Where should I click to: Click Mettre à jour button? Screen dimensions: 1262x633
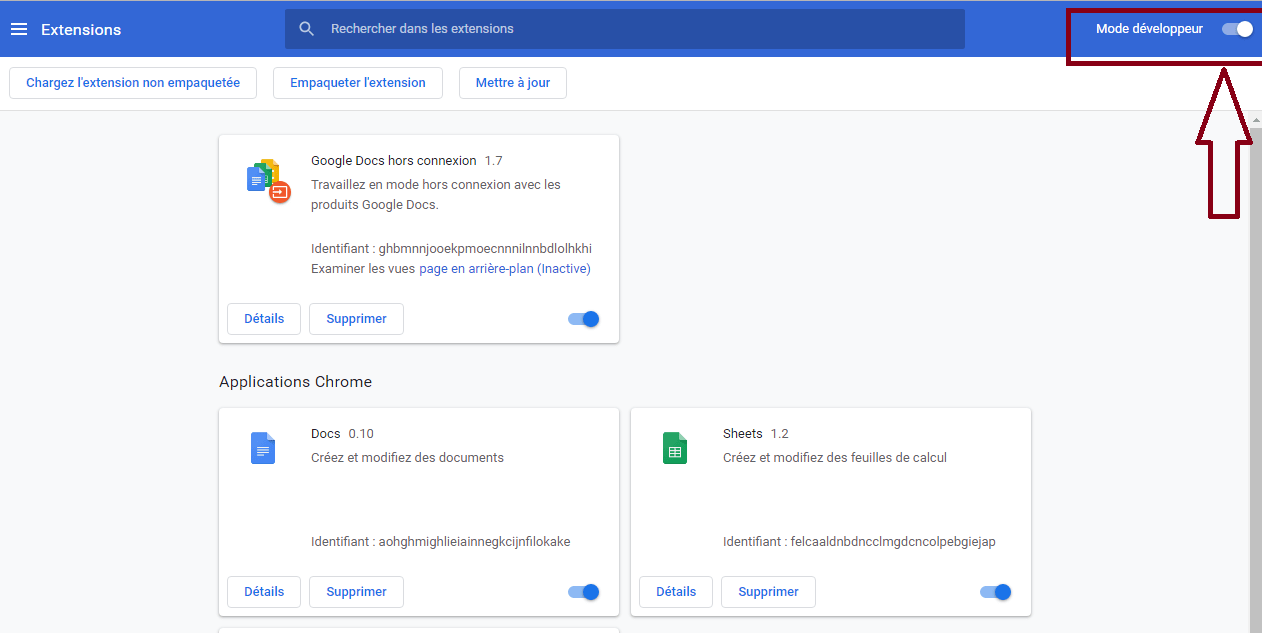point(513,83)
